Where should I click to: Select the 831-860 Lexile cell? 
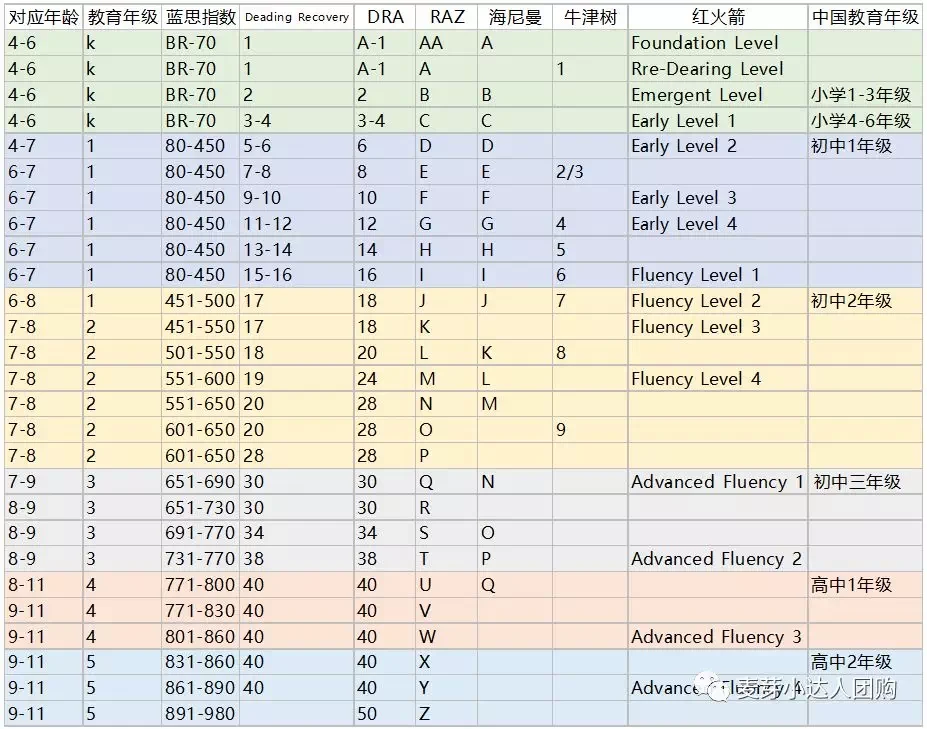coord(200,662)
